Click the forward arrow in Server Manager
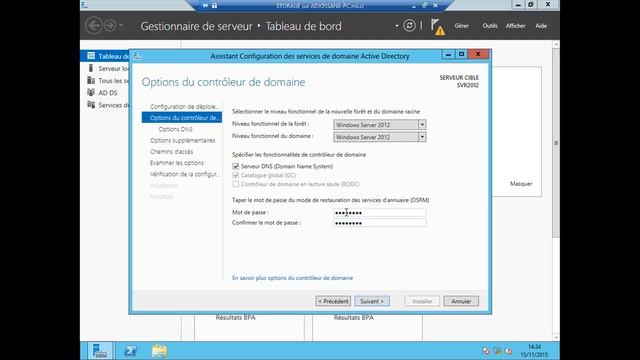The height and width of the screenshot is (360, 640). tap(109, 26)
